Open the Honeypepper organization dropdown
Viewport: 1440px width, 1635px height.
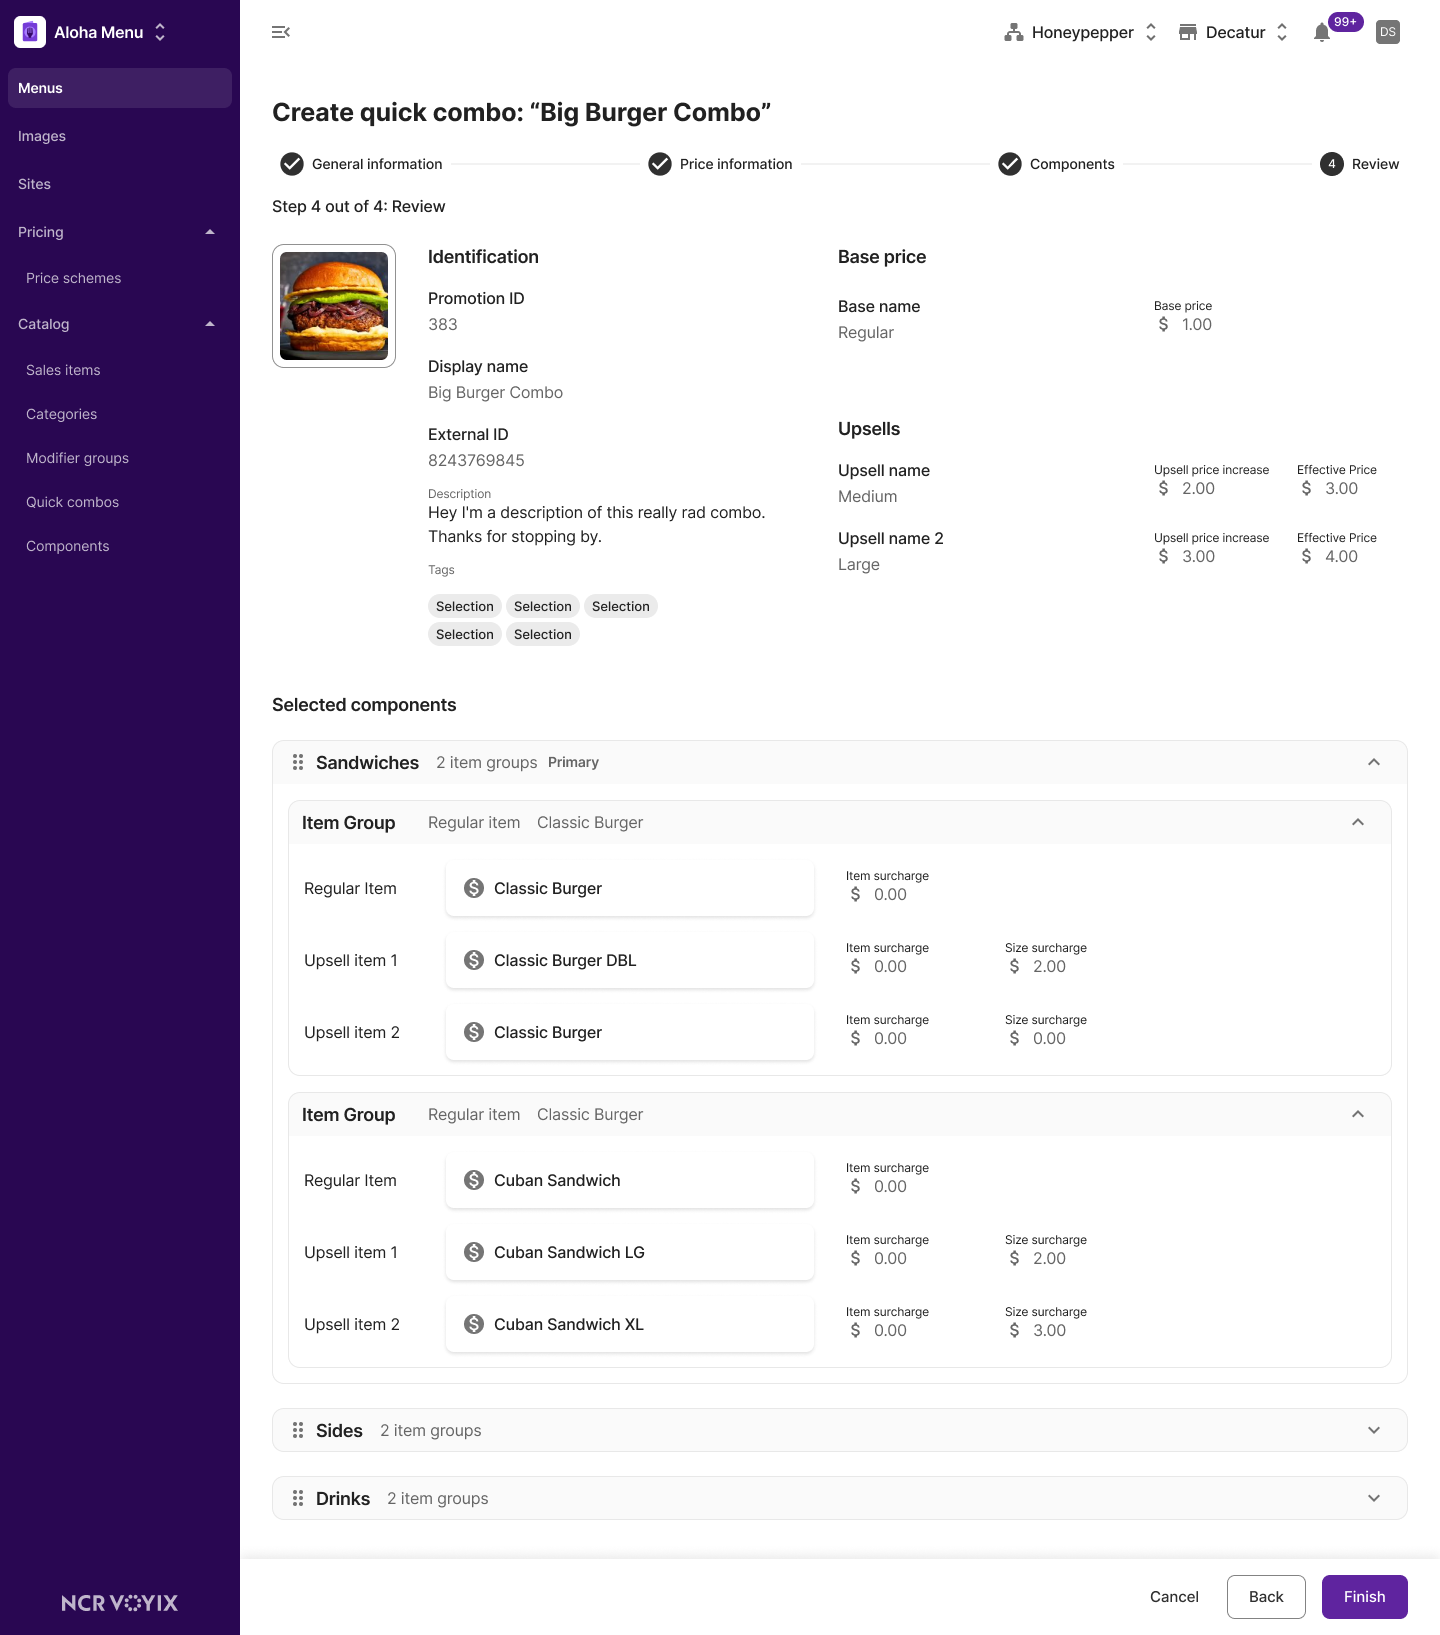1081,32
